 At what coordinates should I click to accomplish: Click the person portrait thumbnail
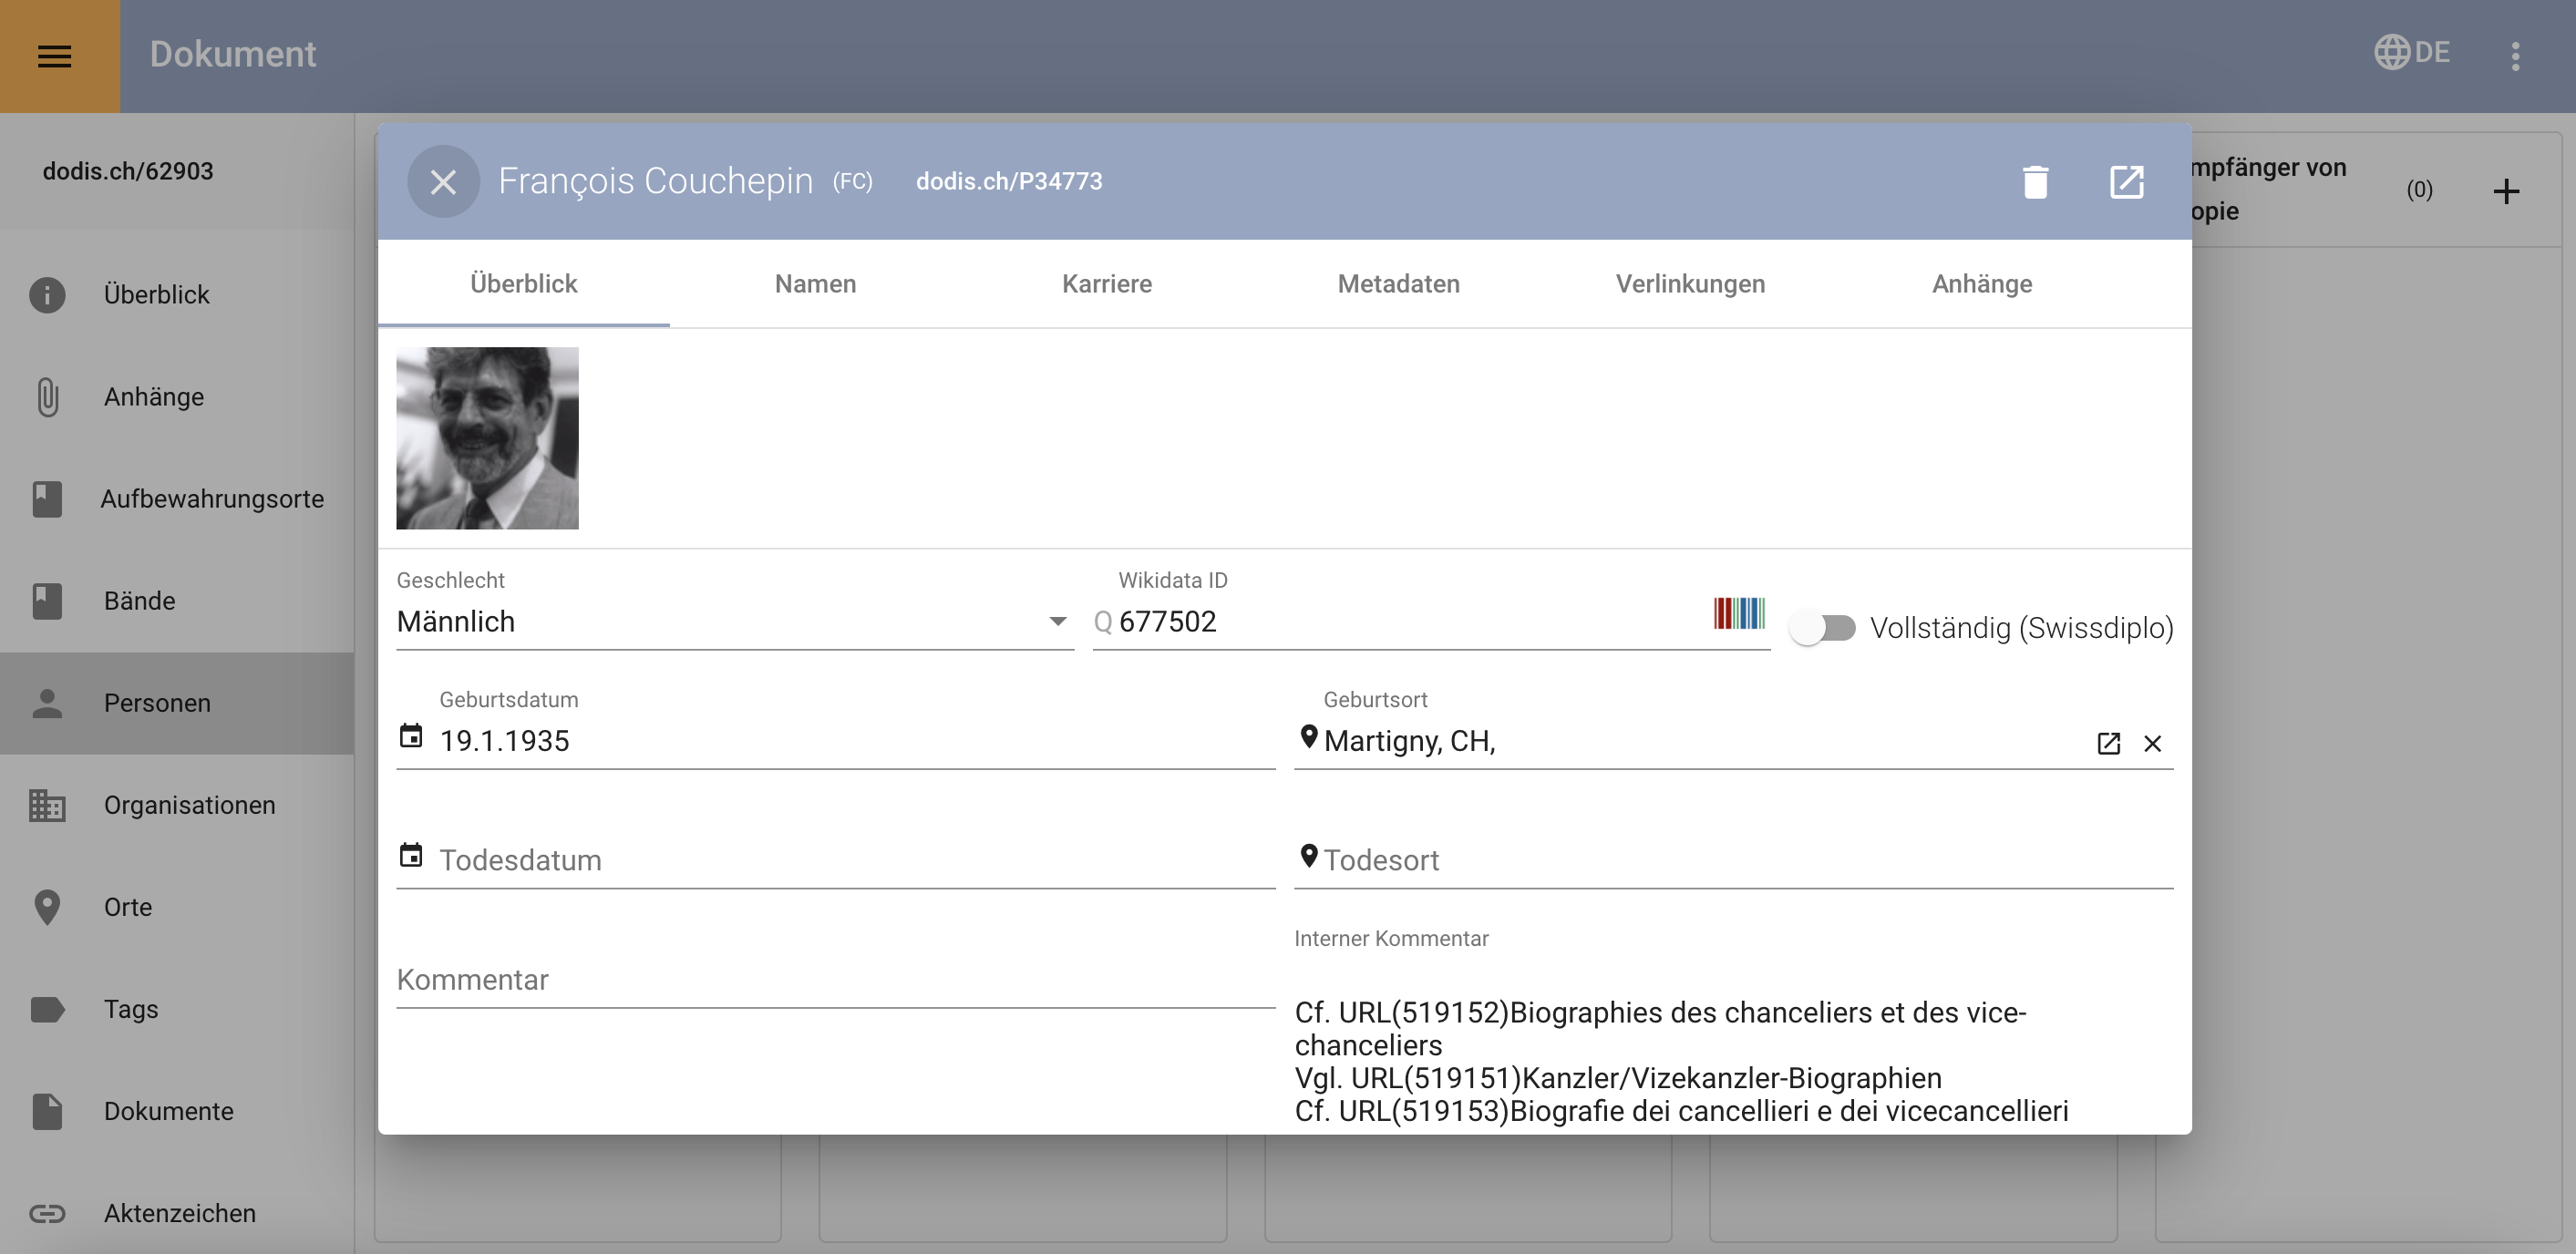pos(487,438)
